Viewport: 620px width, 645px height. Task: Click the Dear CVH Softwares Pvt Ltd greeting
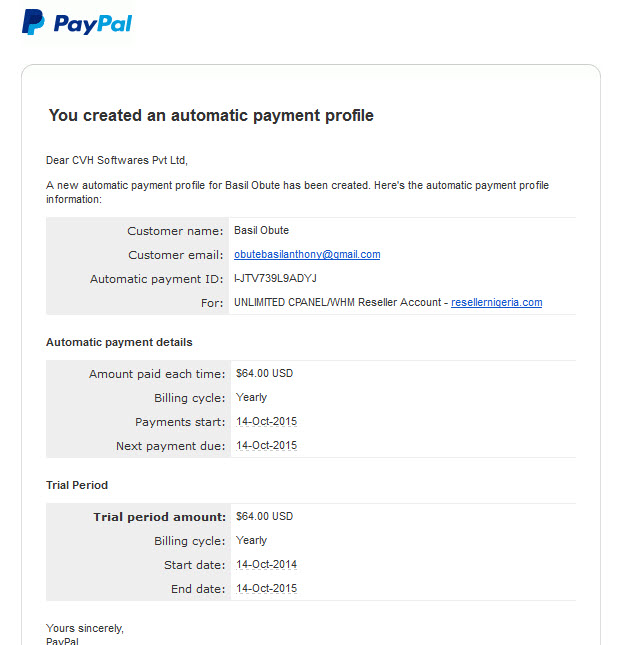tap(116, 160)
